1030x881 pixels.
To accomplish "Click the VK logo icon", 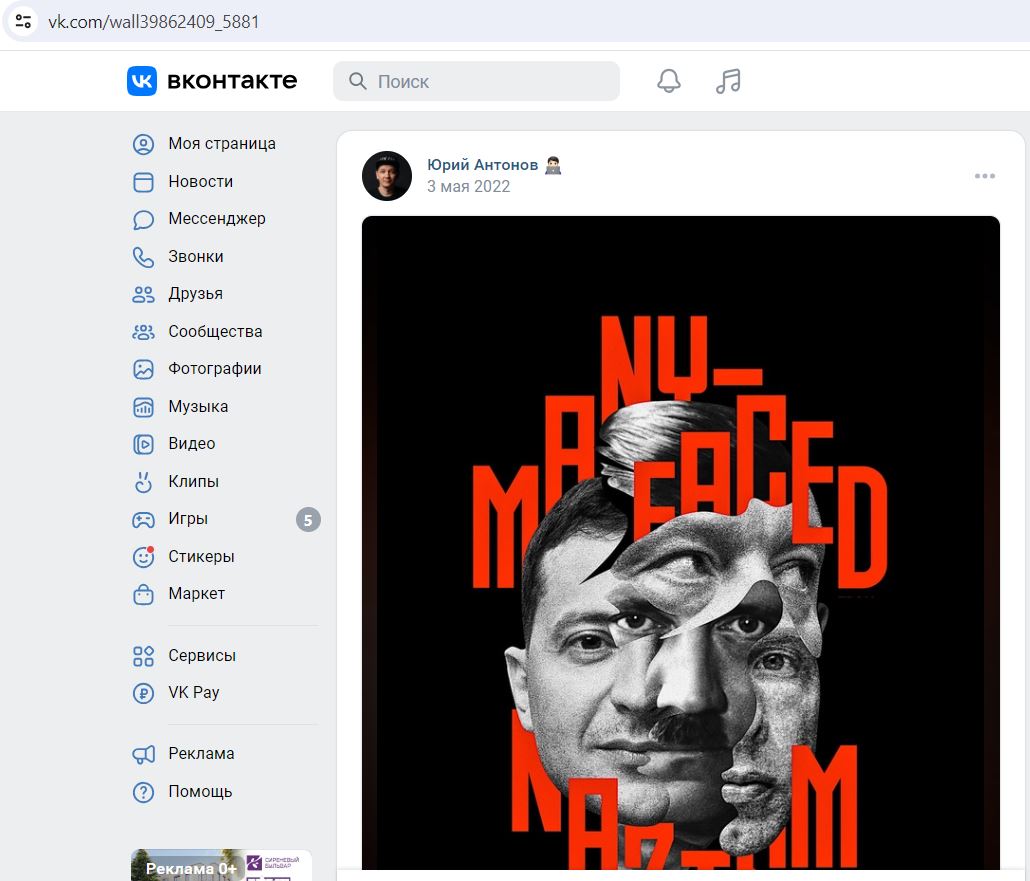I will 142,81.
